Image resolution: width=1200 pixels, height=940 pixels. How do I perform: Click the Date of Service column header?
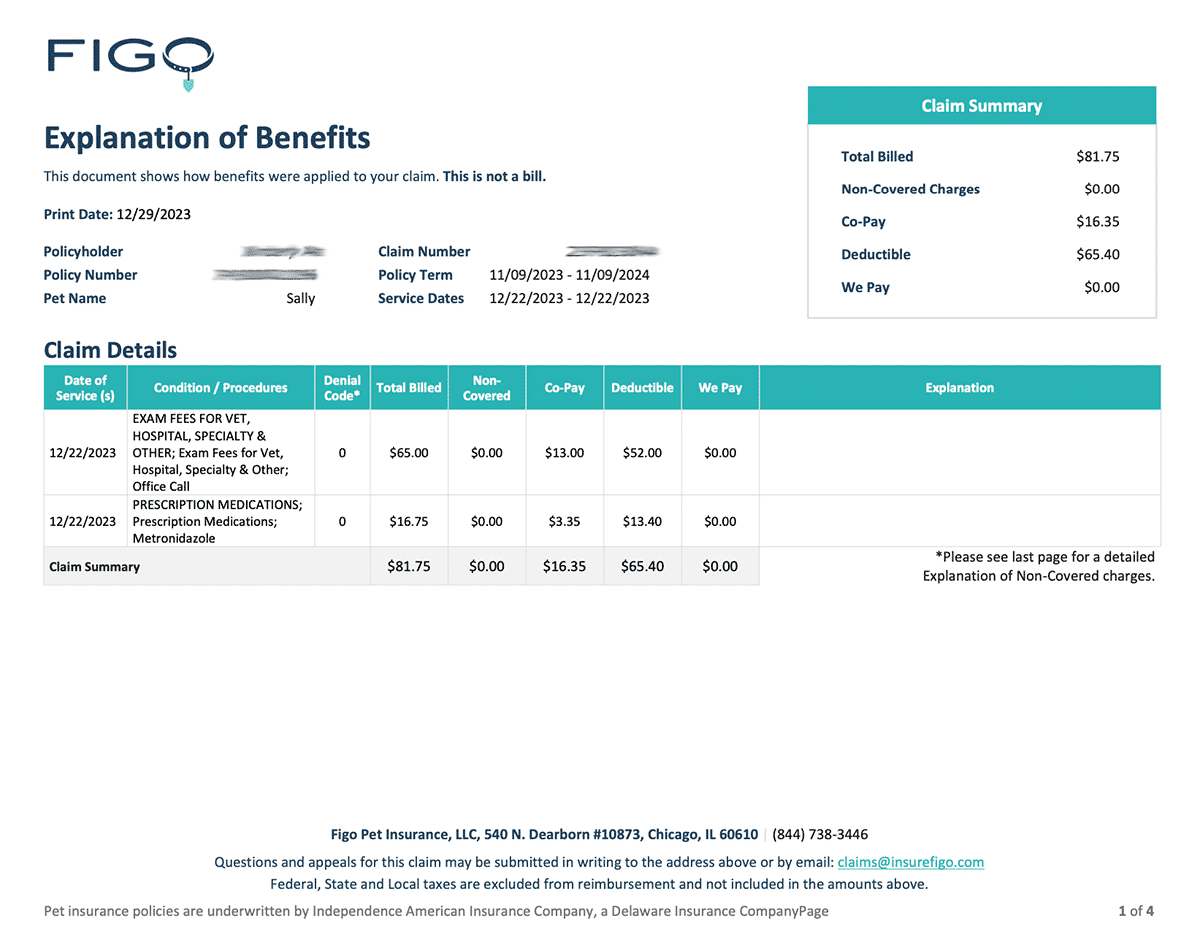pos(85,388)
